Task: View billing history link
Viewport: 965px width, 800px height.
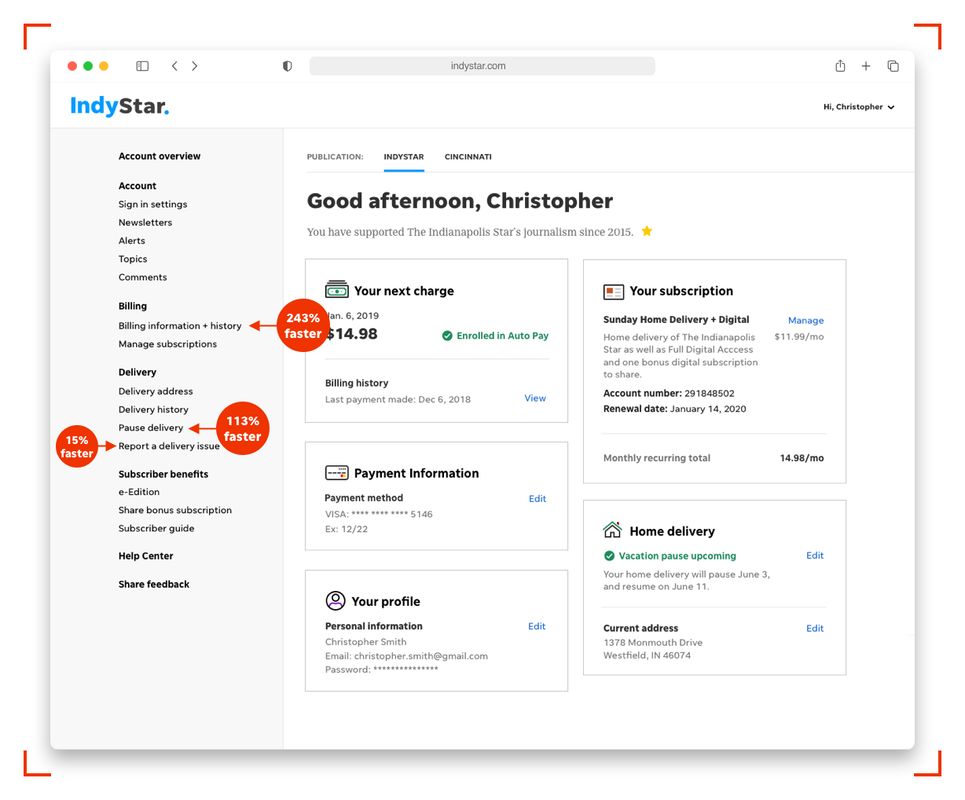Action: [535, 398]
